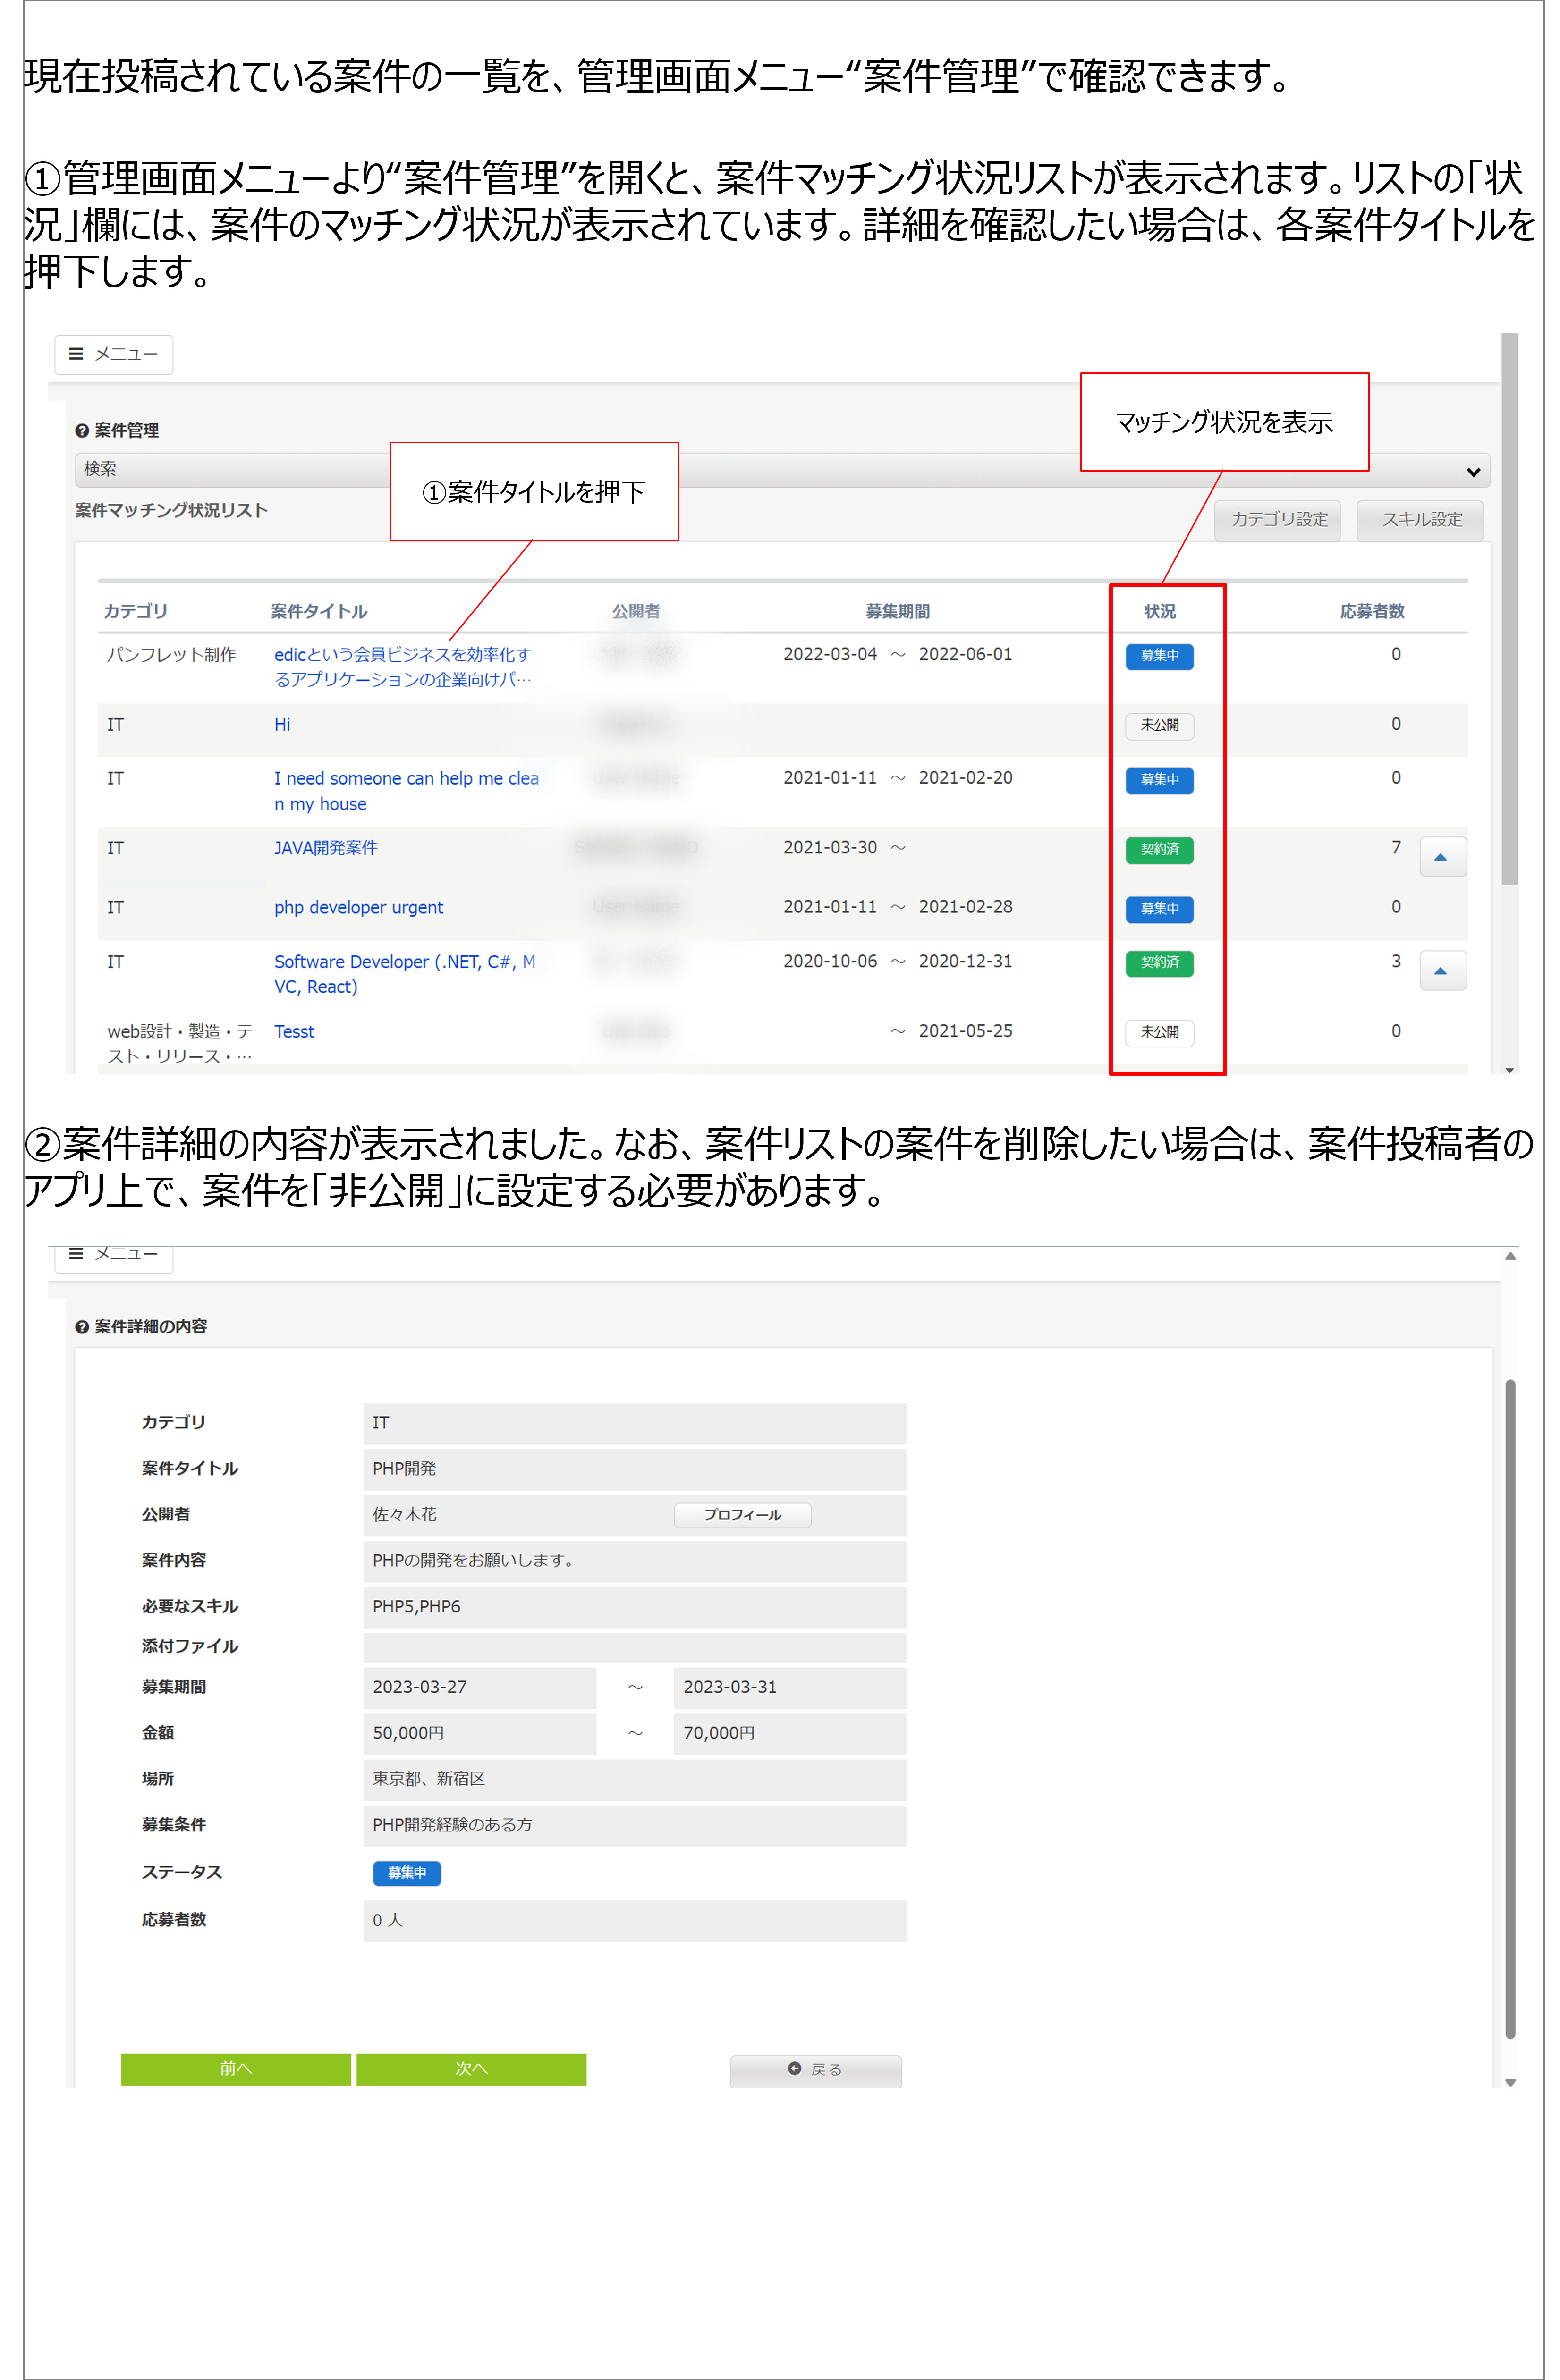This screenshot has height=2380, width=1560.
Task: View profile with プロフィール button
Action: (x=742, y=1515)
